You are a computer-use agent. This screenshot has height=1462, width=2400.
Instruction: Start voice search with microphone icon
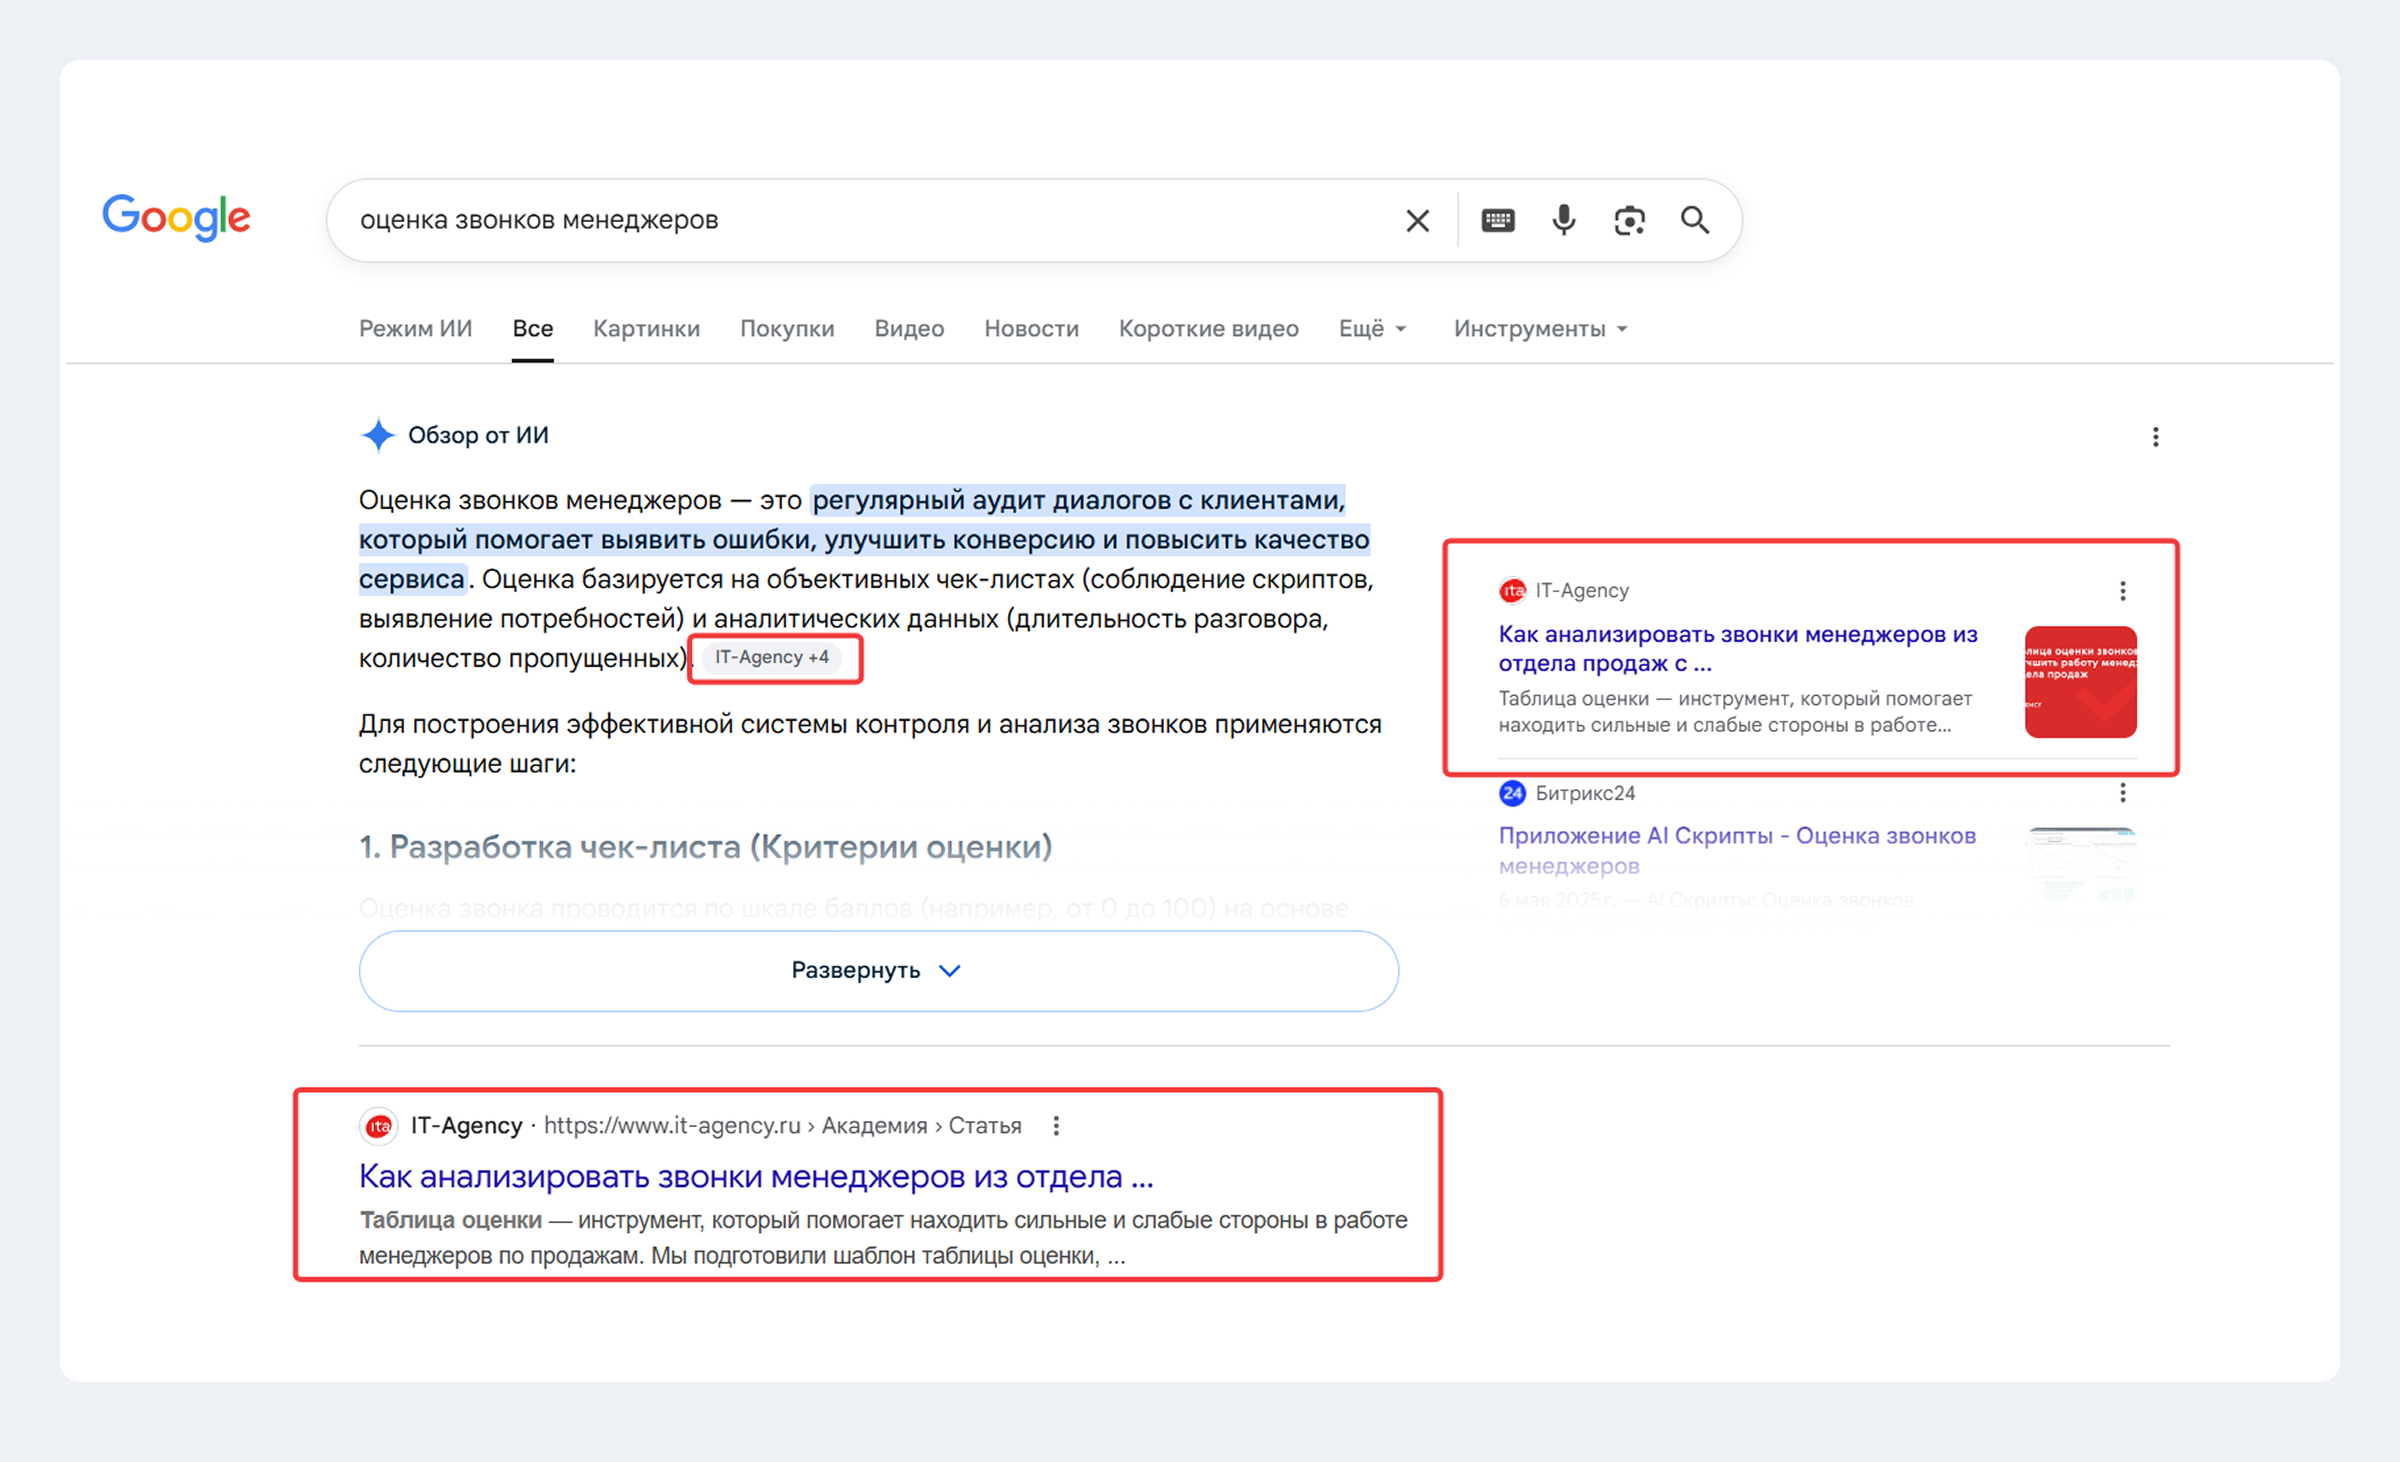pos(1564,220)
